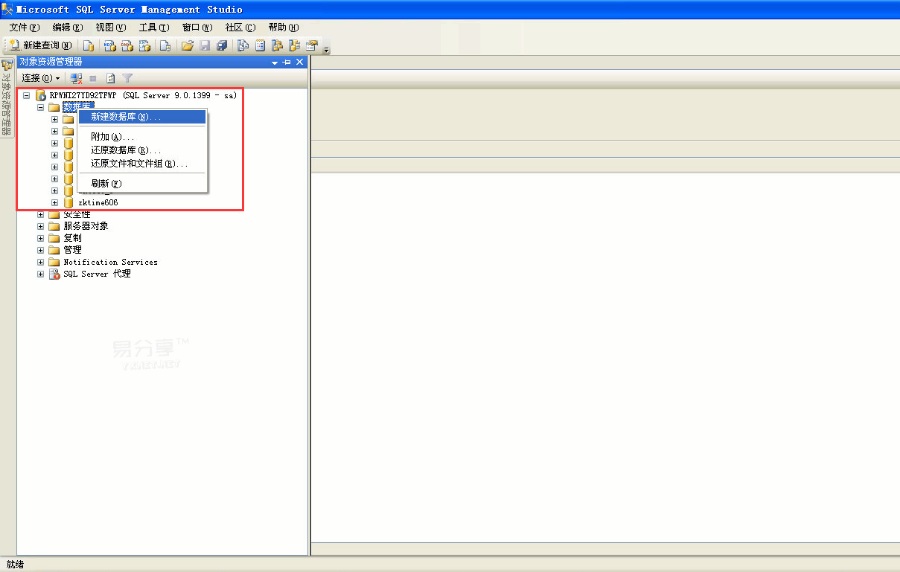The height and width of the screenshot is (572, 900).
Task: Choose 还原数据库 from the context menu
Action: (x=142, y=150)
